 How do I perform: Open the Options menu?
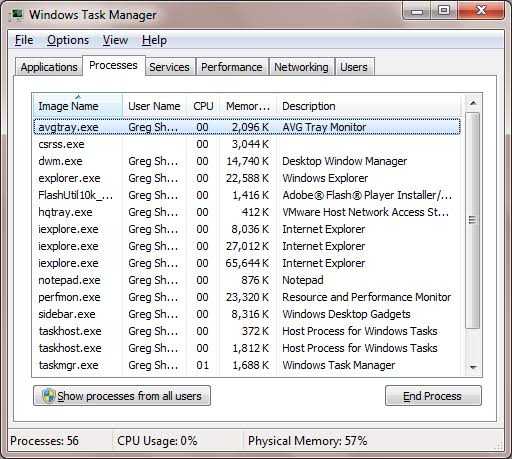coord(68,40)
